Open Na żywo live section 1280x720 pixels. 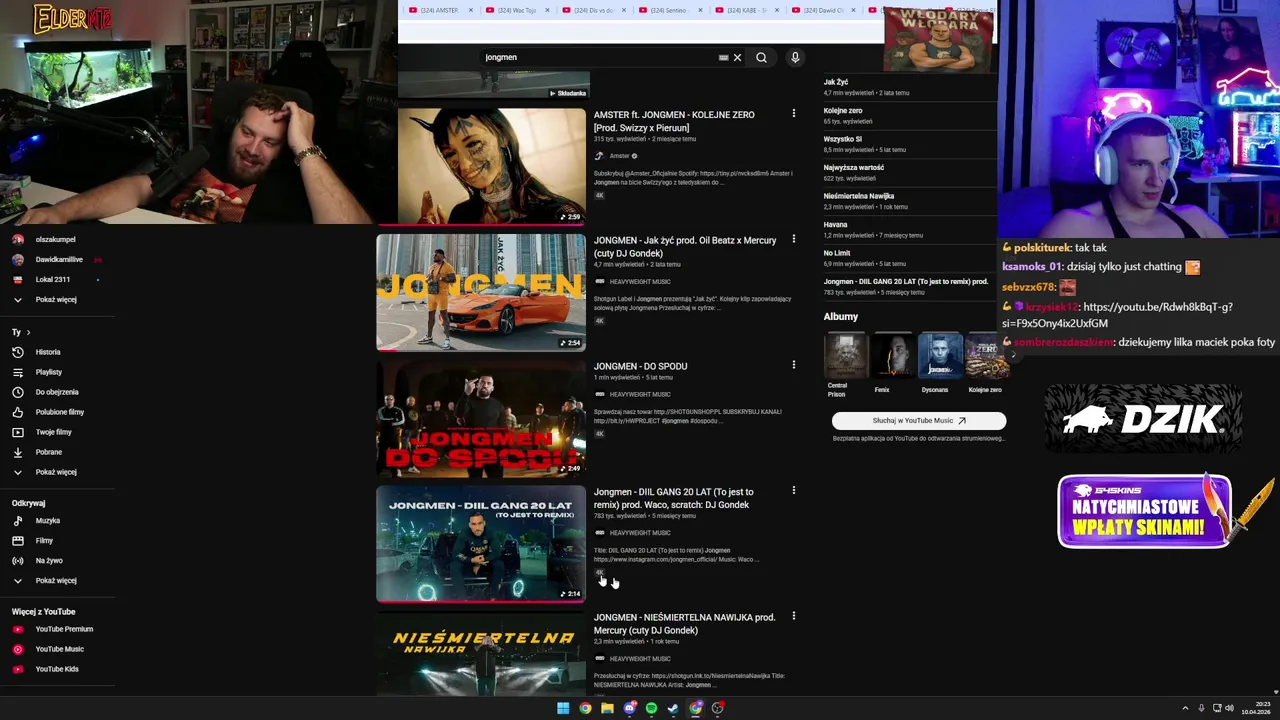click(x=48, y=561)
